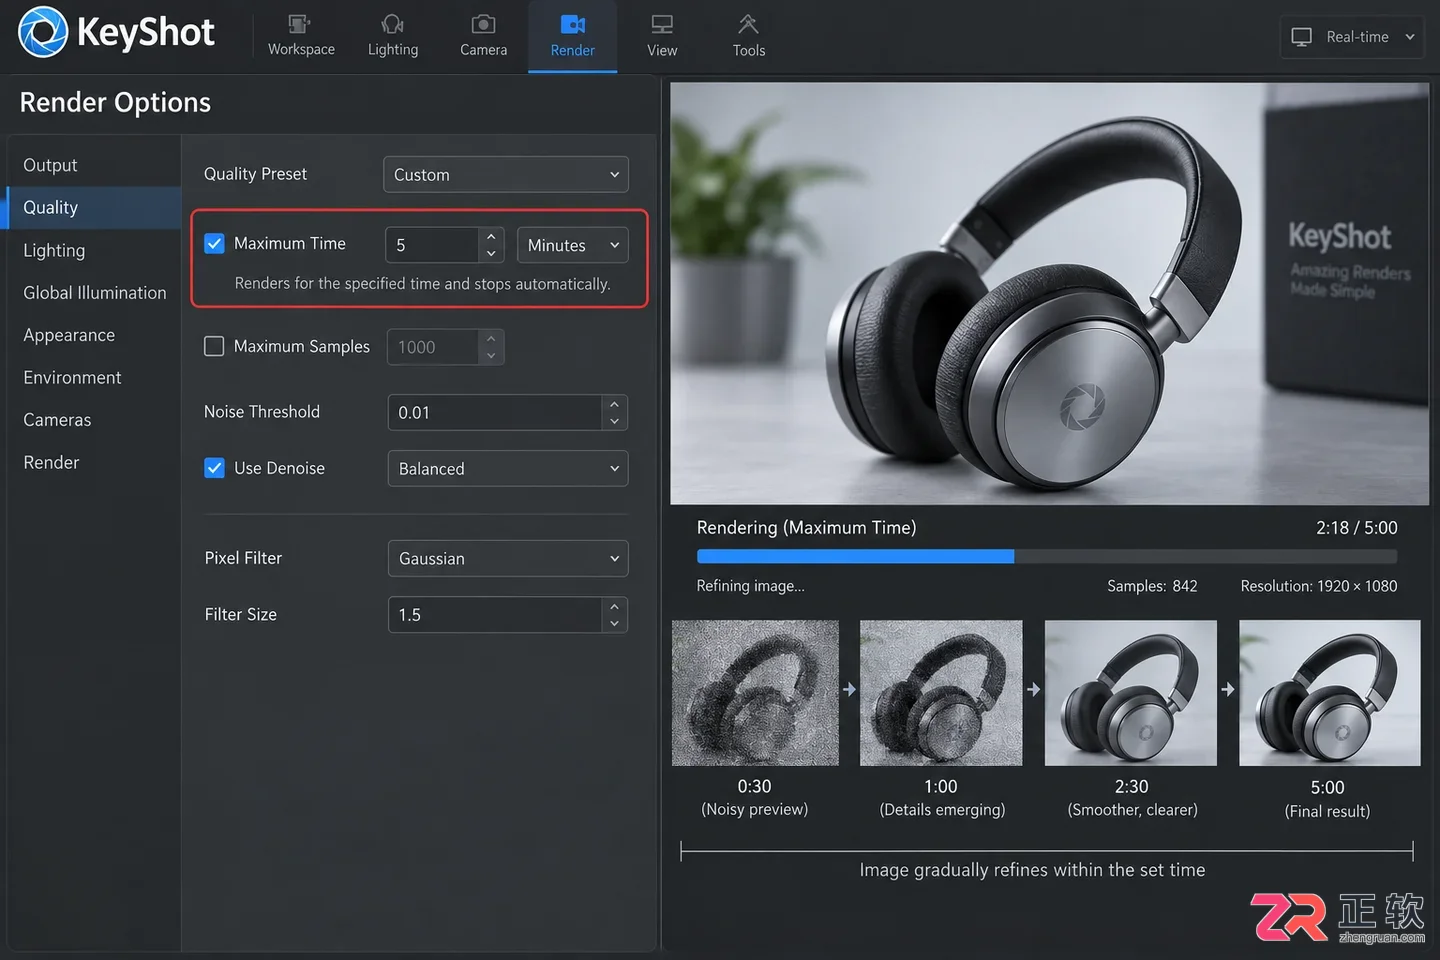This screenshot has height=960, width=1440.
Task: Click the main headphones render preview
Action: click(x=1049, y=294)
